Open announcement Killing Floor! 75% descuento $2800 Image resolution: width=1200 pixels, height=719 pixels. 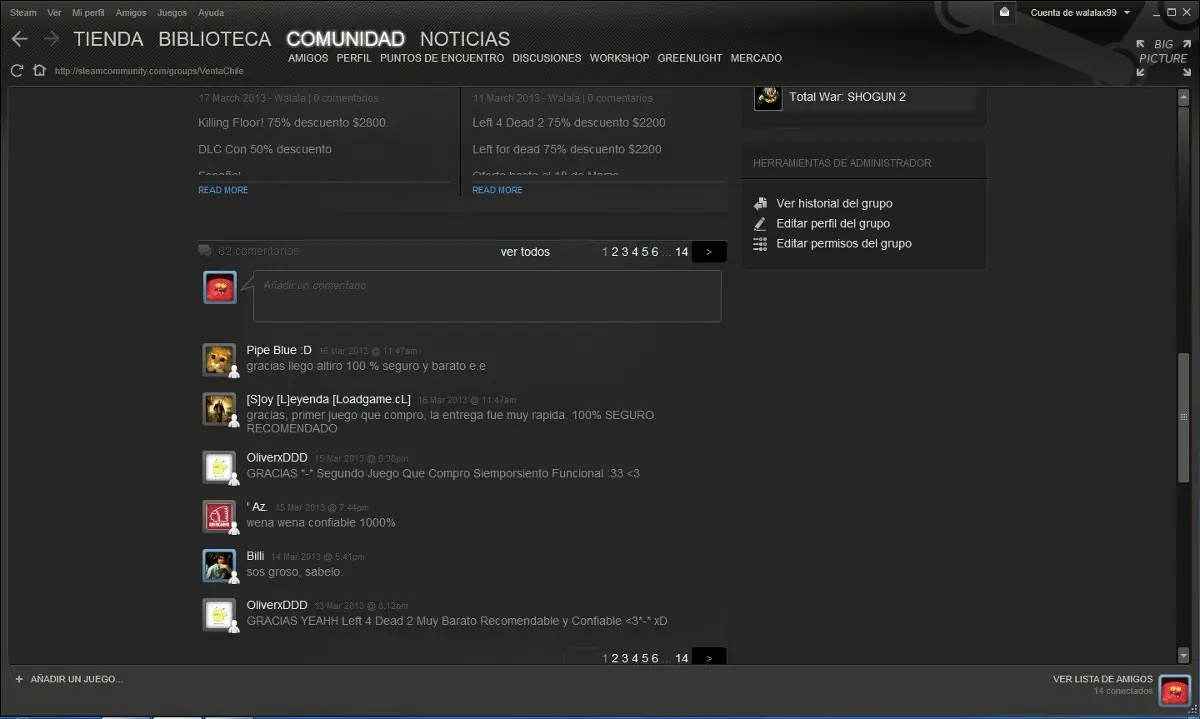point(292,123)
